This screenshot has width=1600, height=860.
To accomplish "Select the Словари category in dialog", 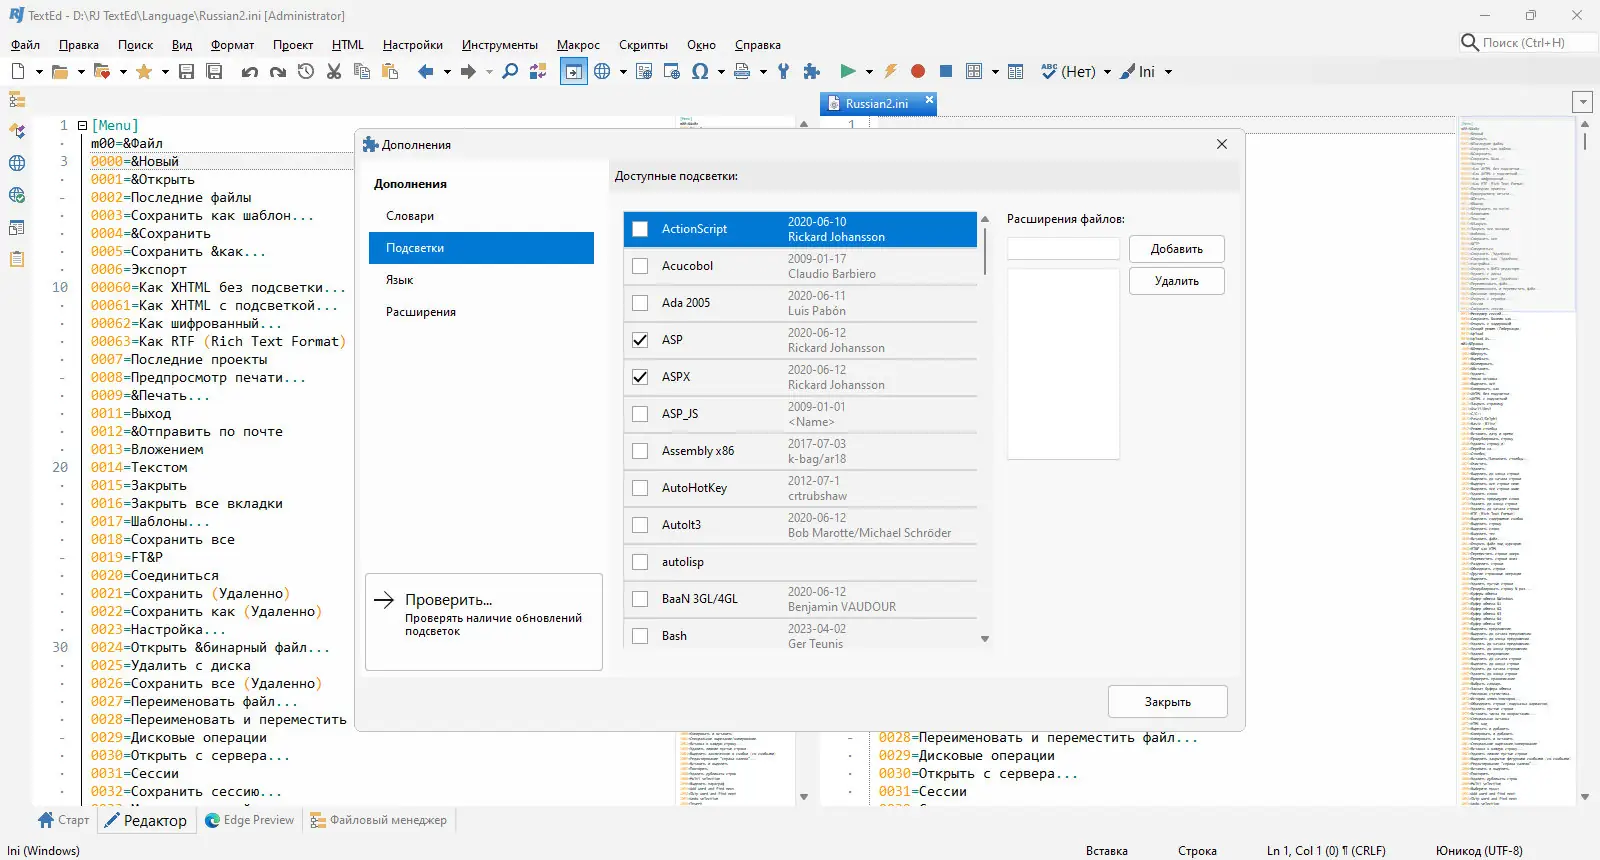I will pyautogui.click(x=481, y=216).
